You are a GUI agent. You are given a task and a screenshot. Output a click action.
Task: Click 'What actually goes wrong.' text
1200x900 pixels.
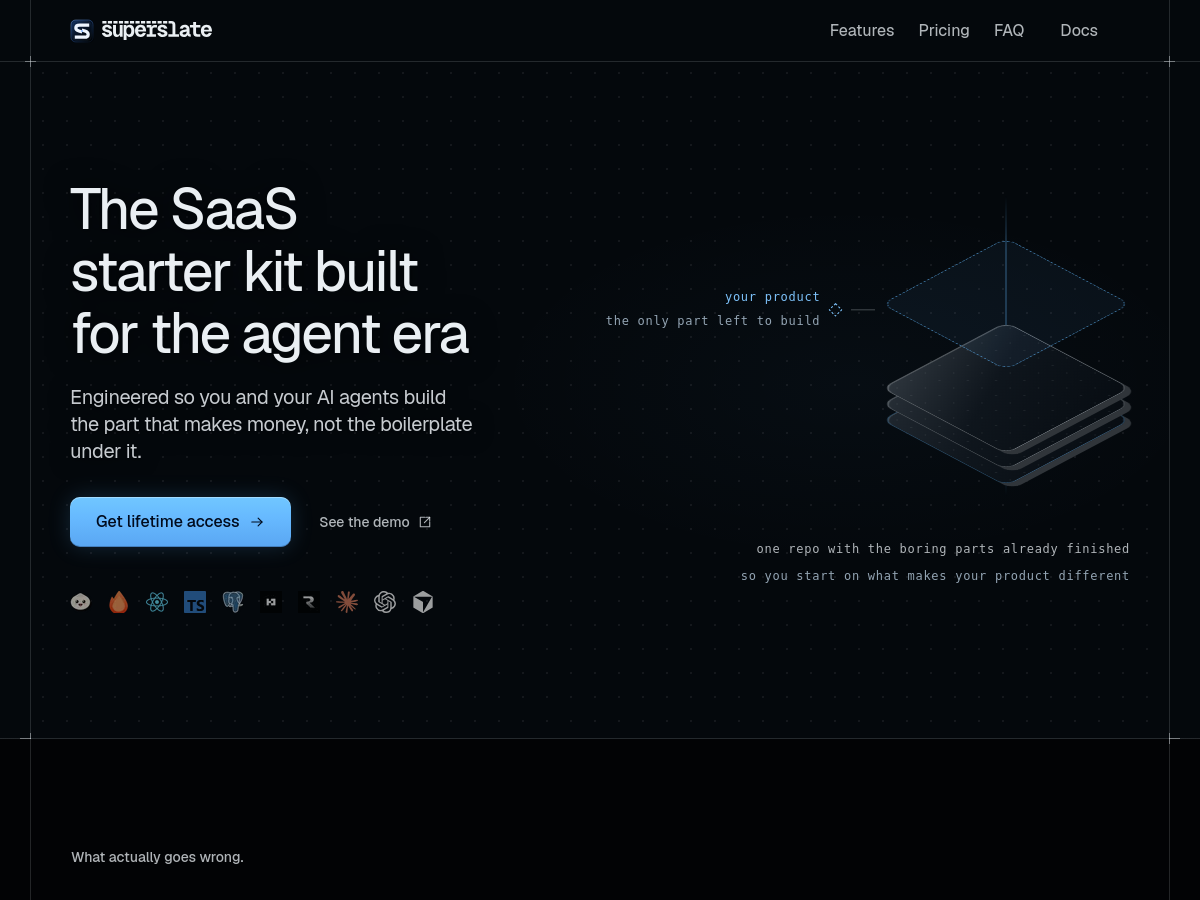point(157,857)
